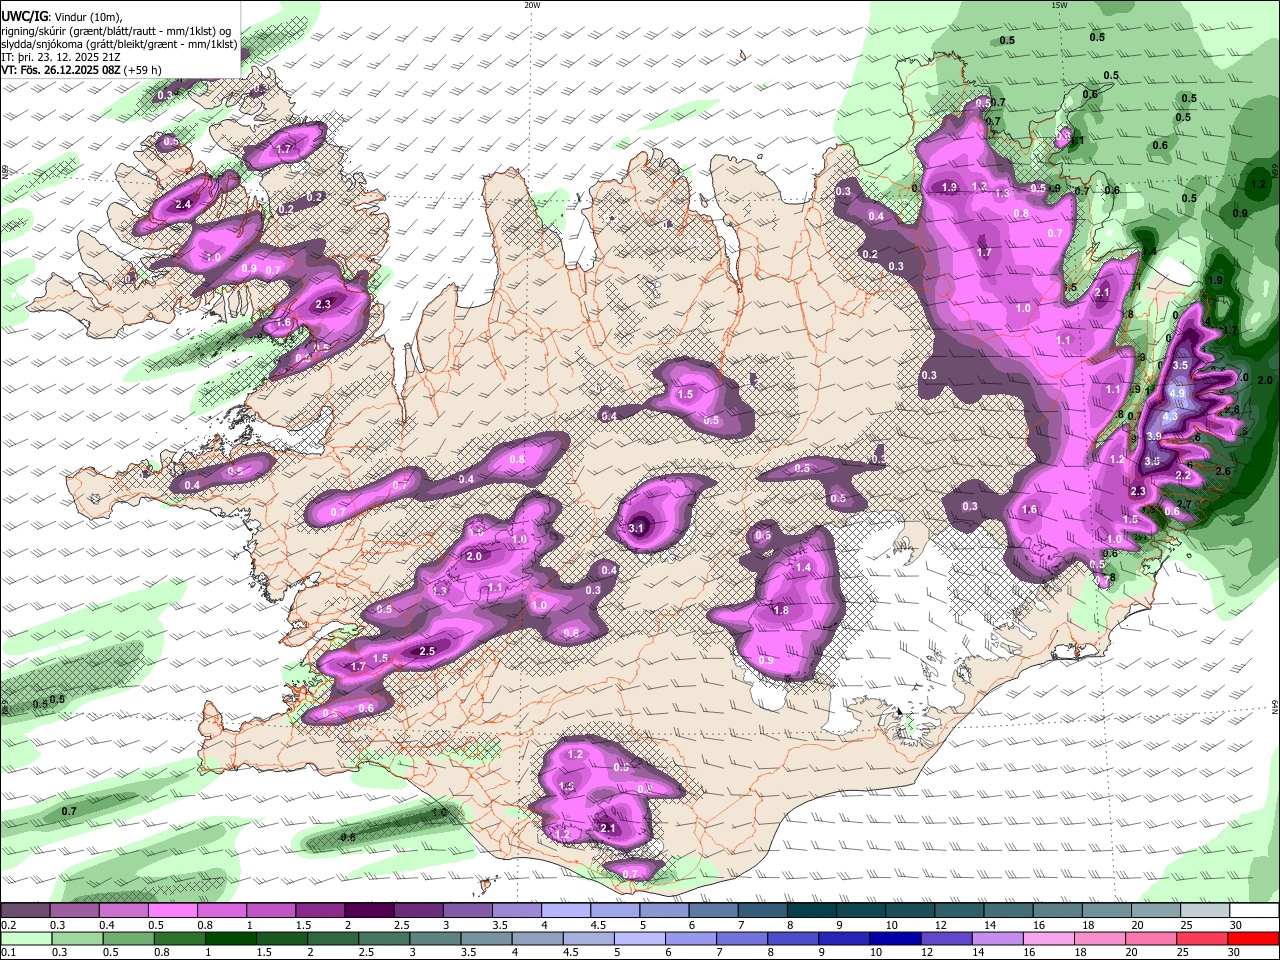Click the 'VT: Fös. 26.12.2025 08Z (+59 h)' line
1280x960 pixels.
[x=82, y=70]
